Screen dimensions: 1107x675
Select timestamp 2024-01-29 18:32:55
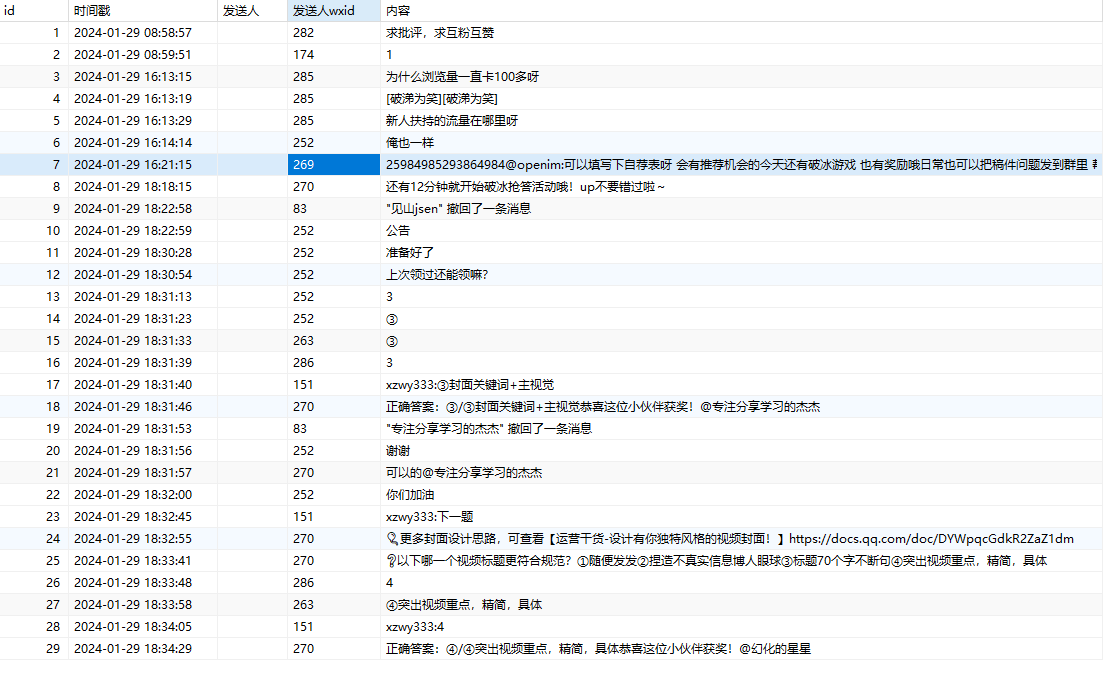click(x=143, y=539)
